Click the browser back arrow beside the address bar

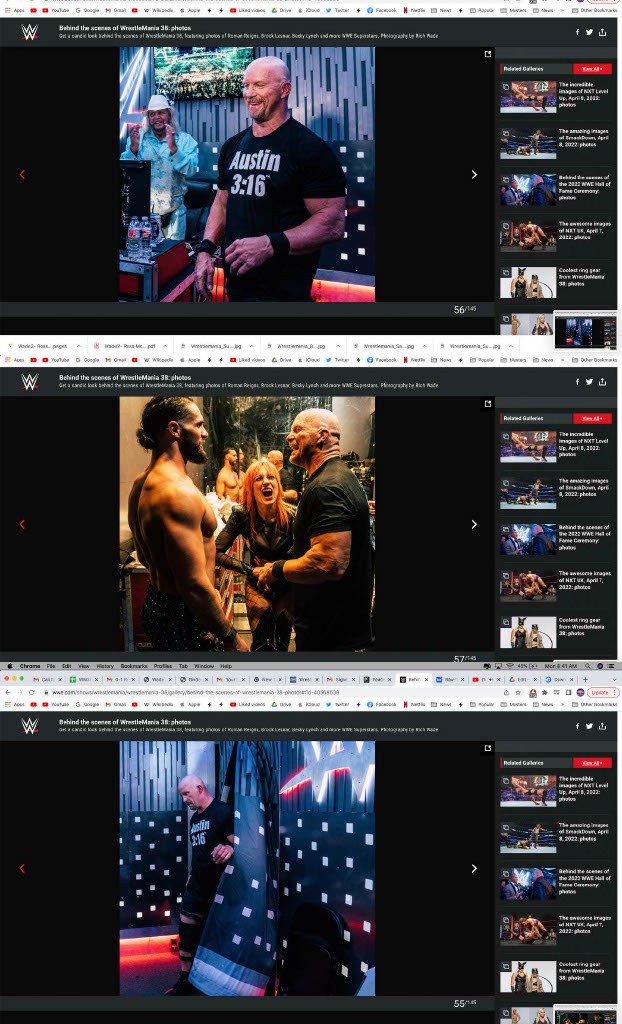(7, 692)
